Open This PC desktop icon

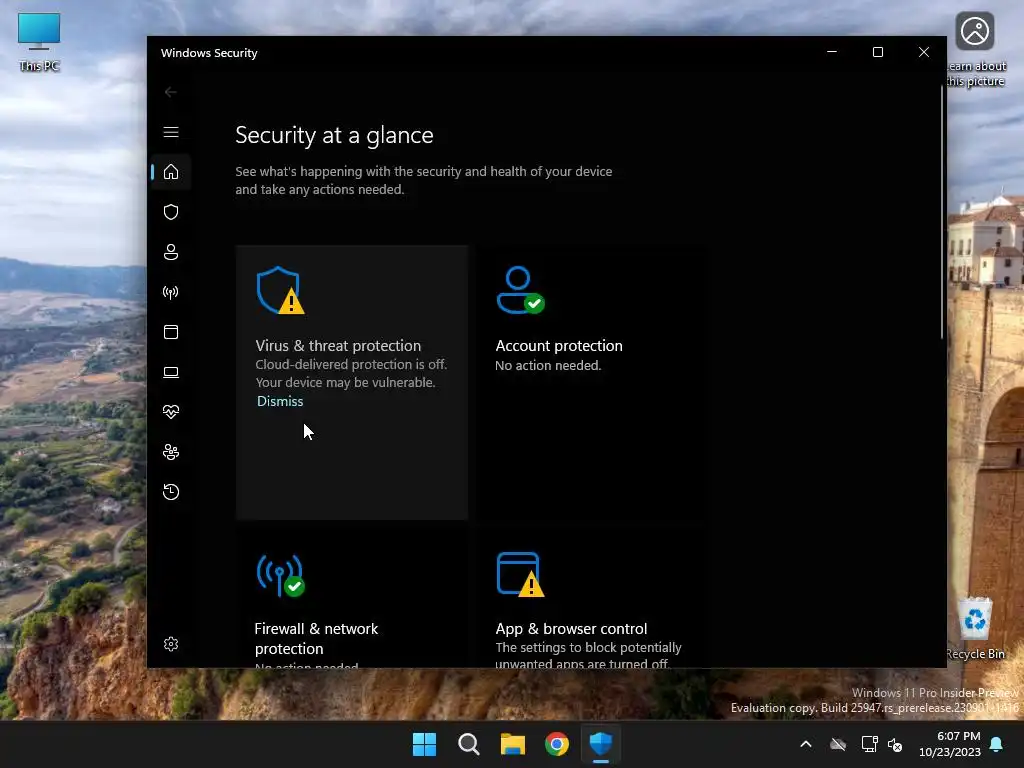[39, 42]
